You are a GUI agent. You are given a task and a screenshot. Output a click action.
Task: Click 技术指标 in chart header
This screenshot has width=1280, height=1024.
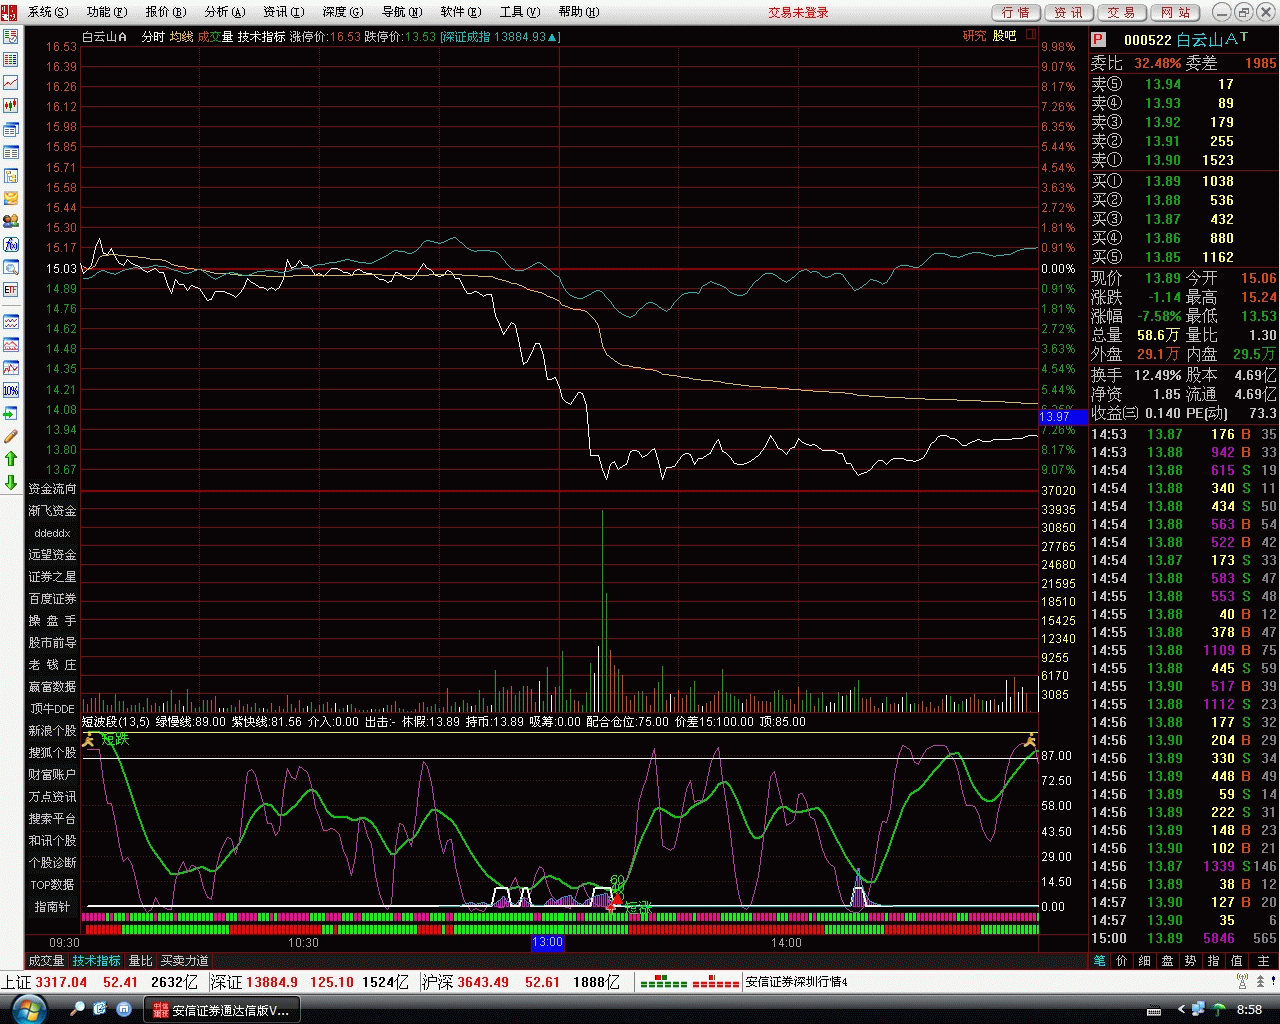point(261,37)
